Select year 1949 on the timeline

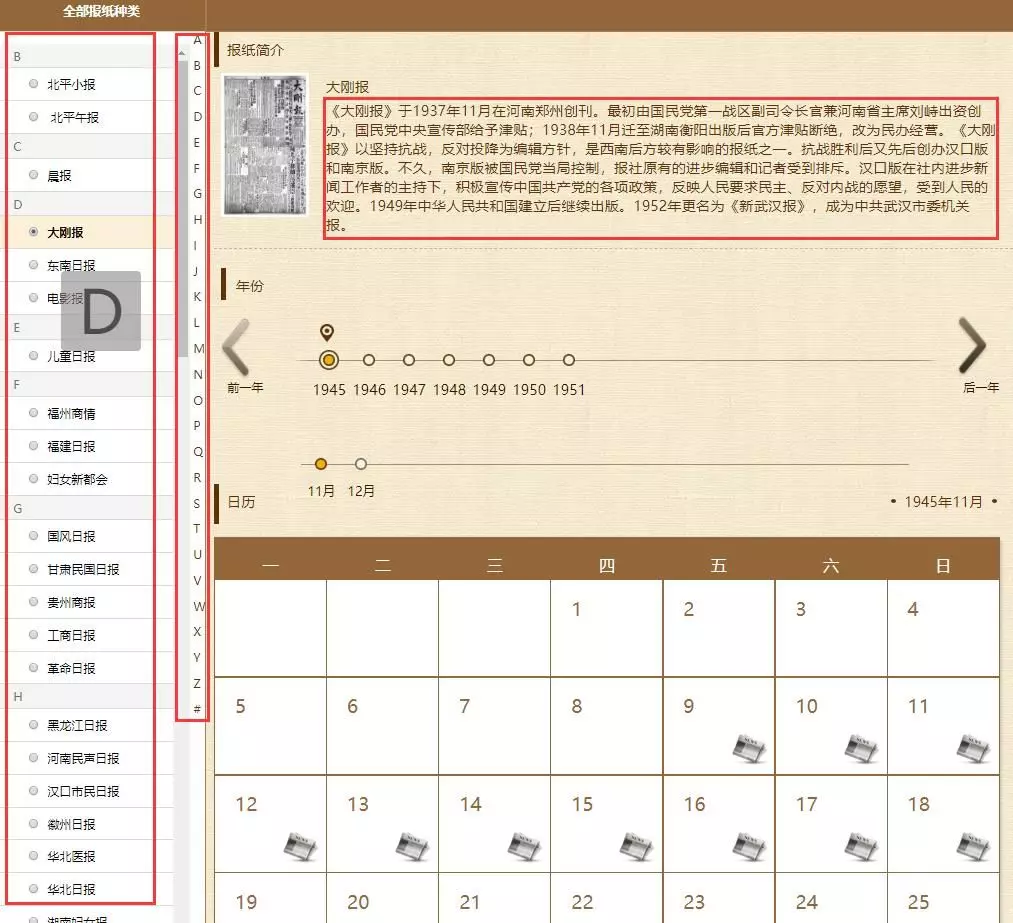pyautogui.click(x=489, y=360)
